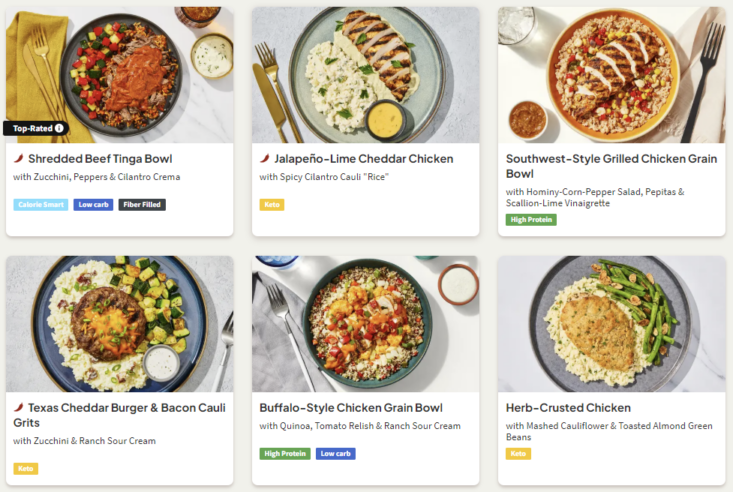Image resolution: width=733 pixels, height=492 pixels.
Task: Open the Herb-Crusted Chicken recipe title
Action: pyautogui.click(x=568, y=408)
